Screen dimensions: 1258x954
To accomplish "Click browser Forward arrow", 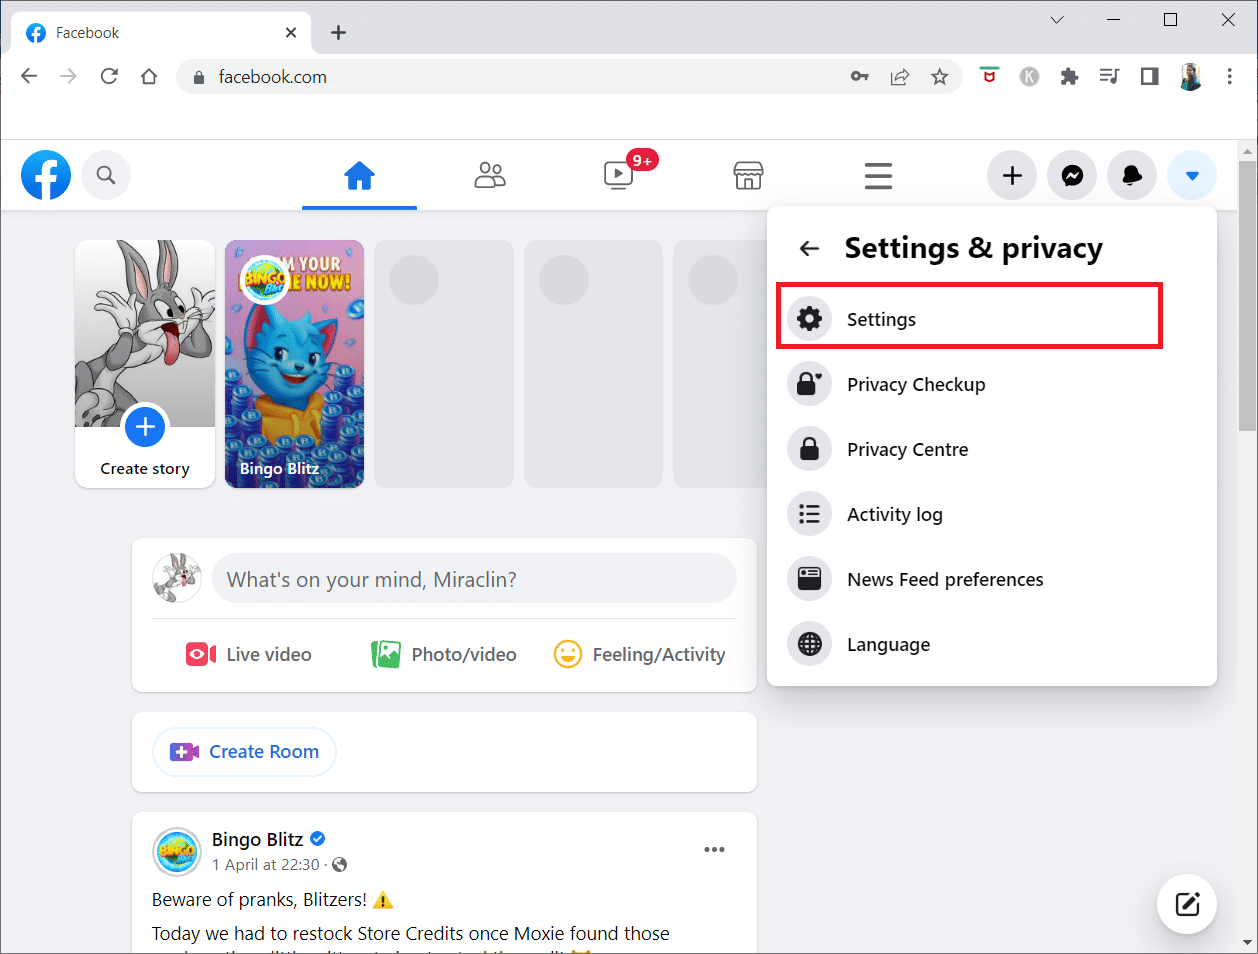I will (x=69, y=77).
